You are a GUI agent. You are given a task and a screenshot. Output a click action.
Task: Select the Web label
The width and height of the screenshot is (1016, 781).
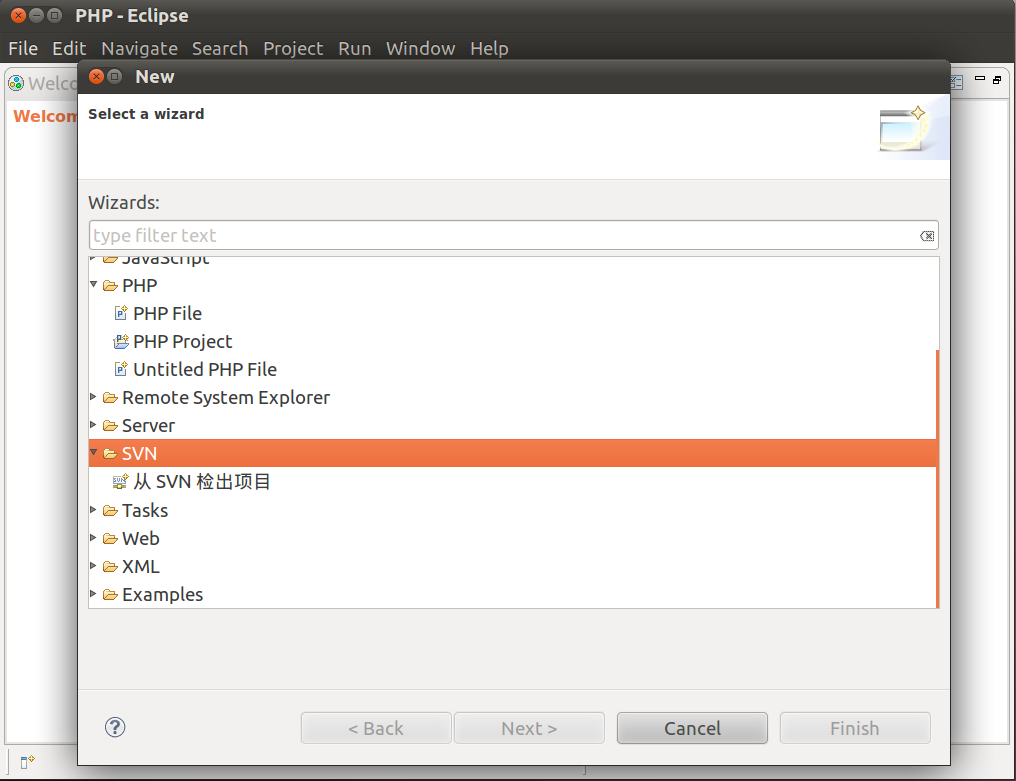coord(140,539)
